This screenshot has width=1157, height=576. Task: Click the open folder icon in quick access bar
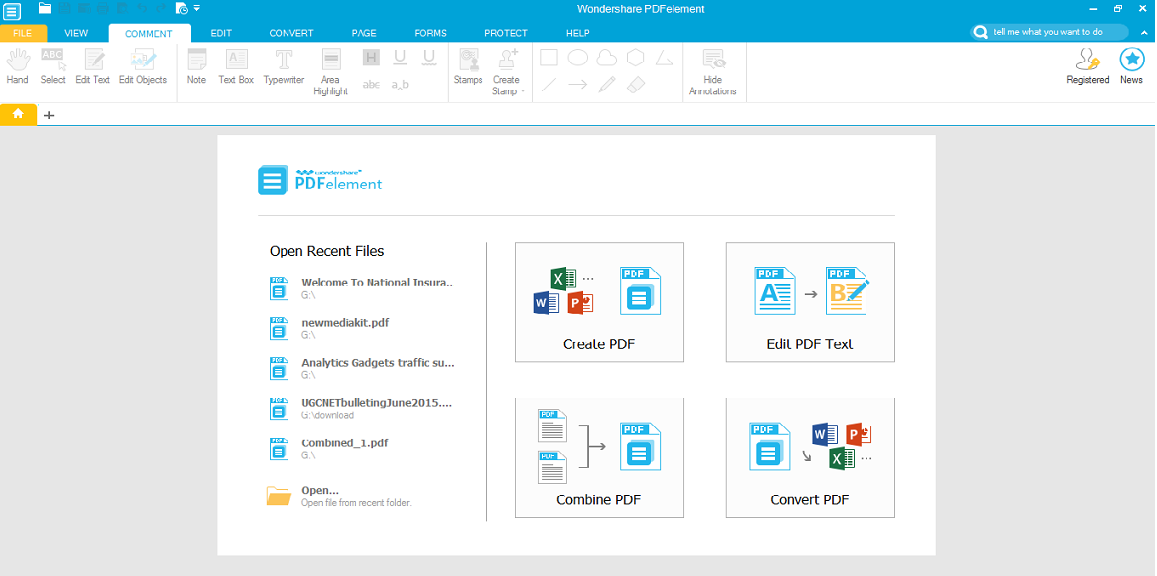tap(45, 8)
